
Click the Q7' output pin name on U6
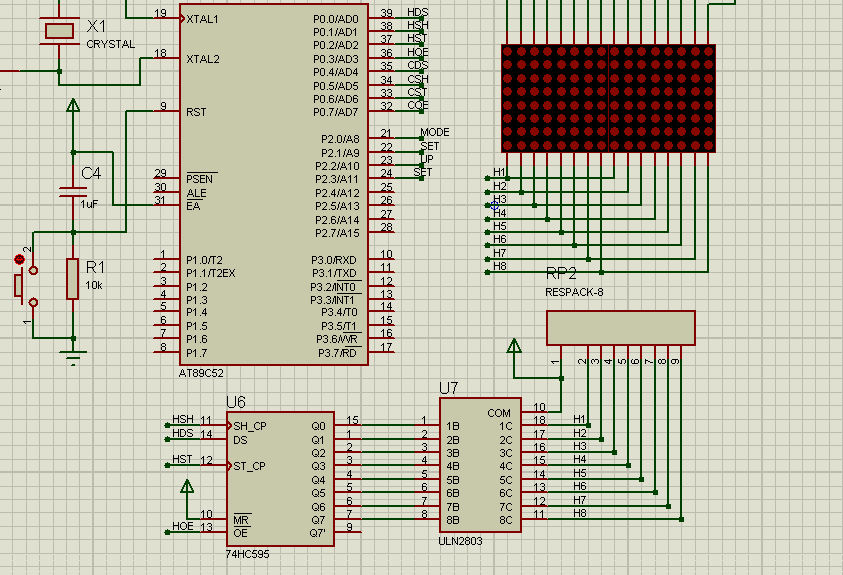318,533
